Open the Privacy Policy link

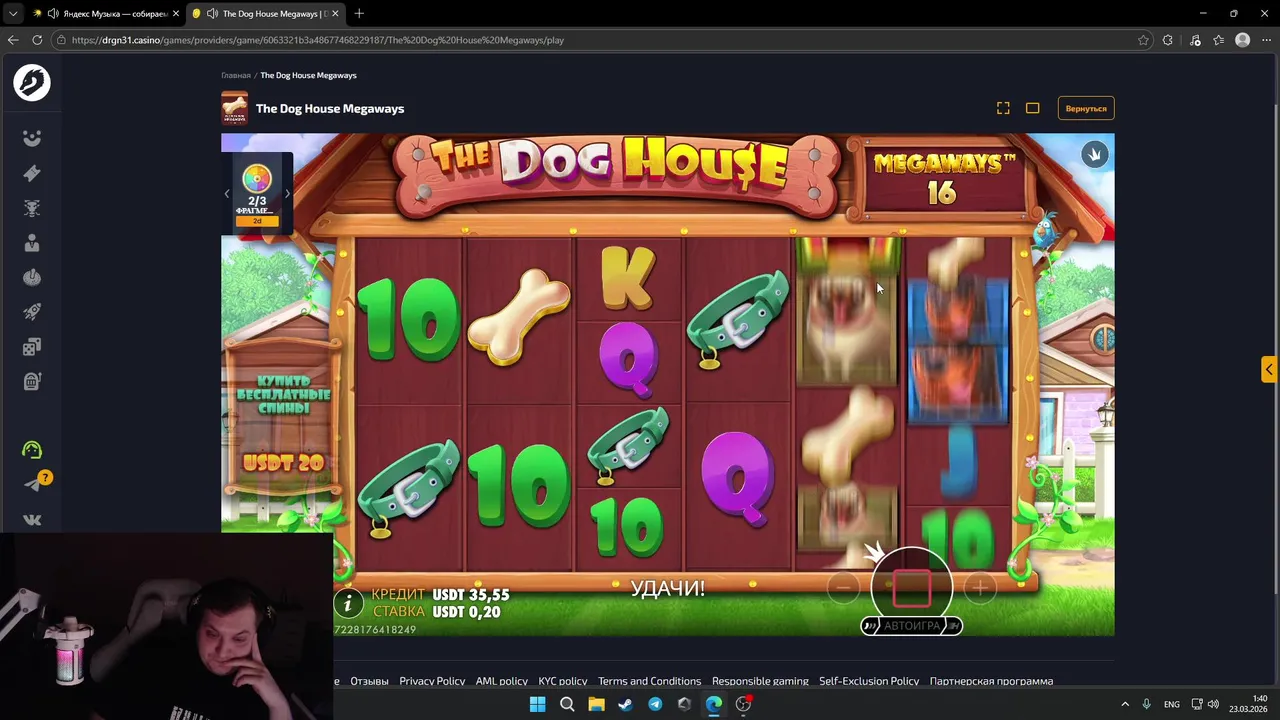[x=432, y=681]
